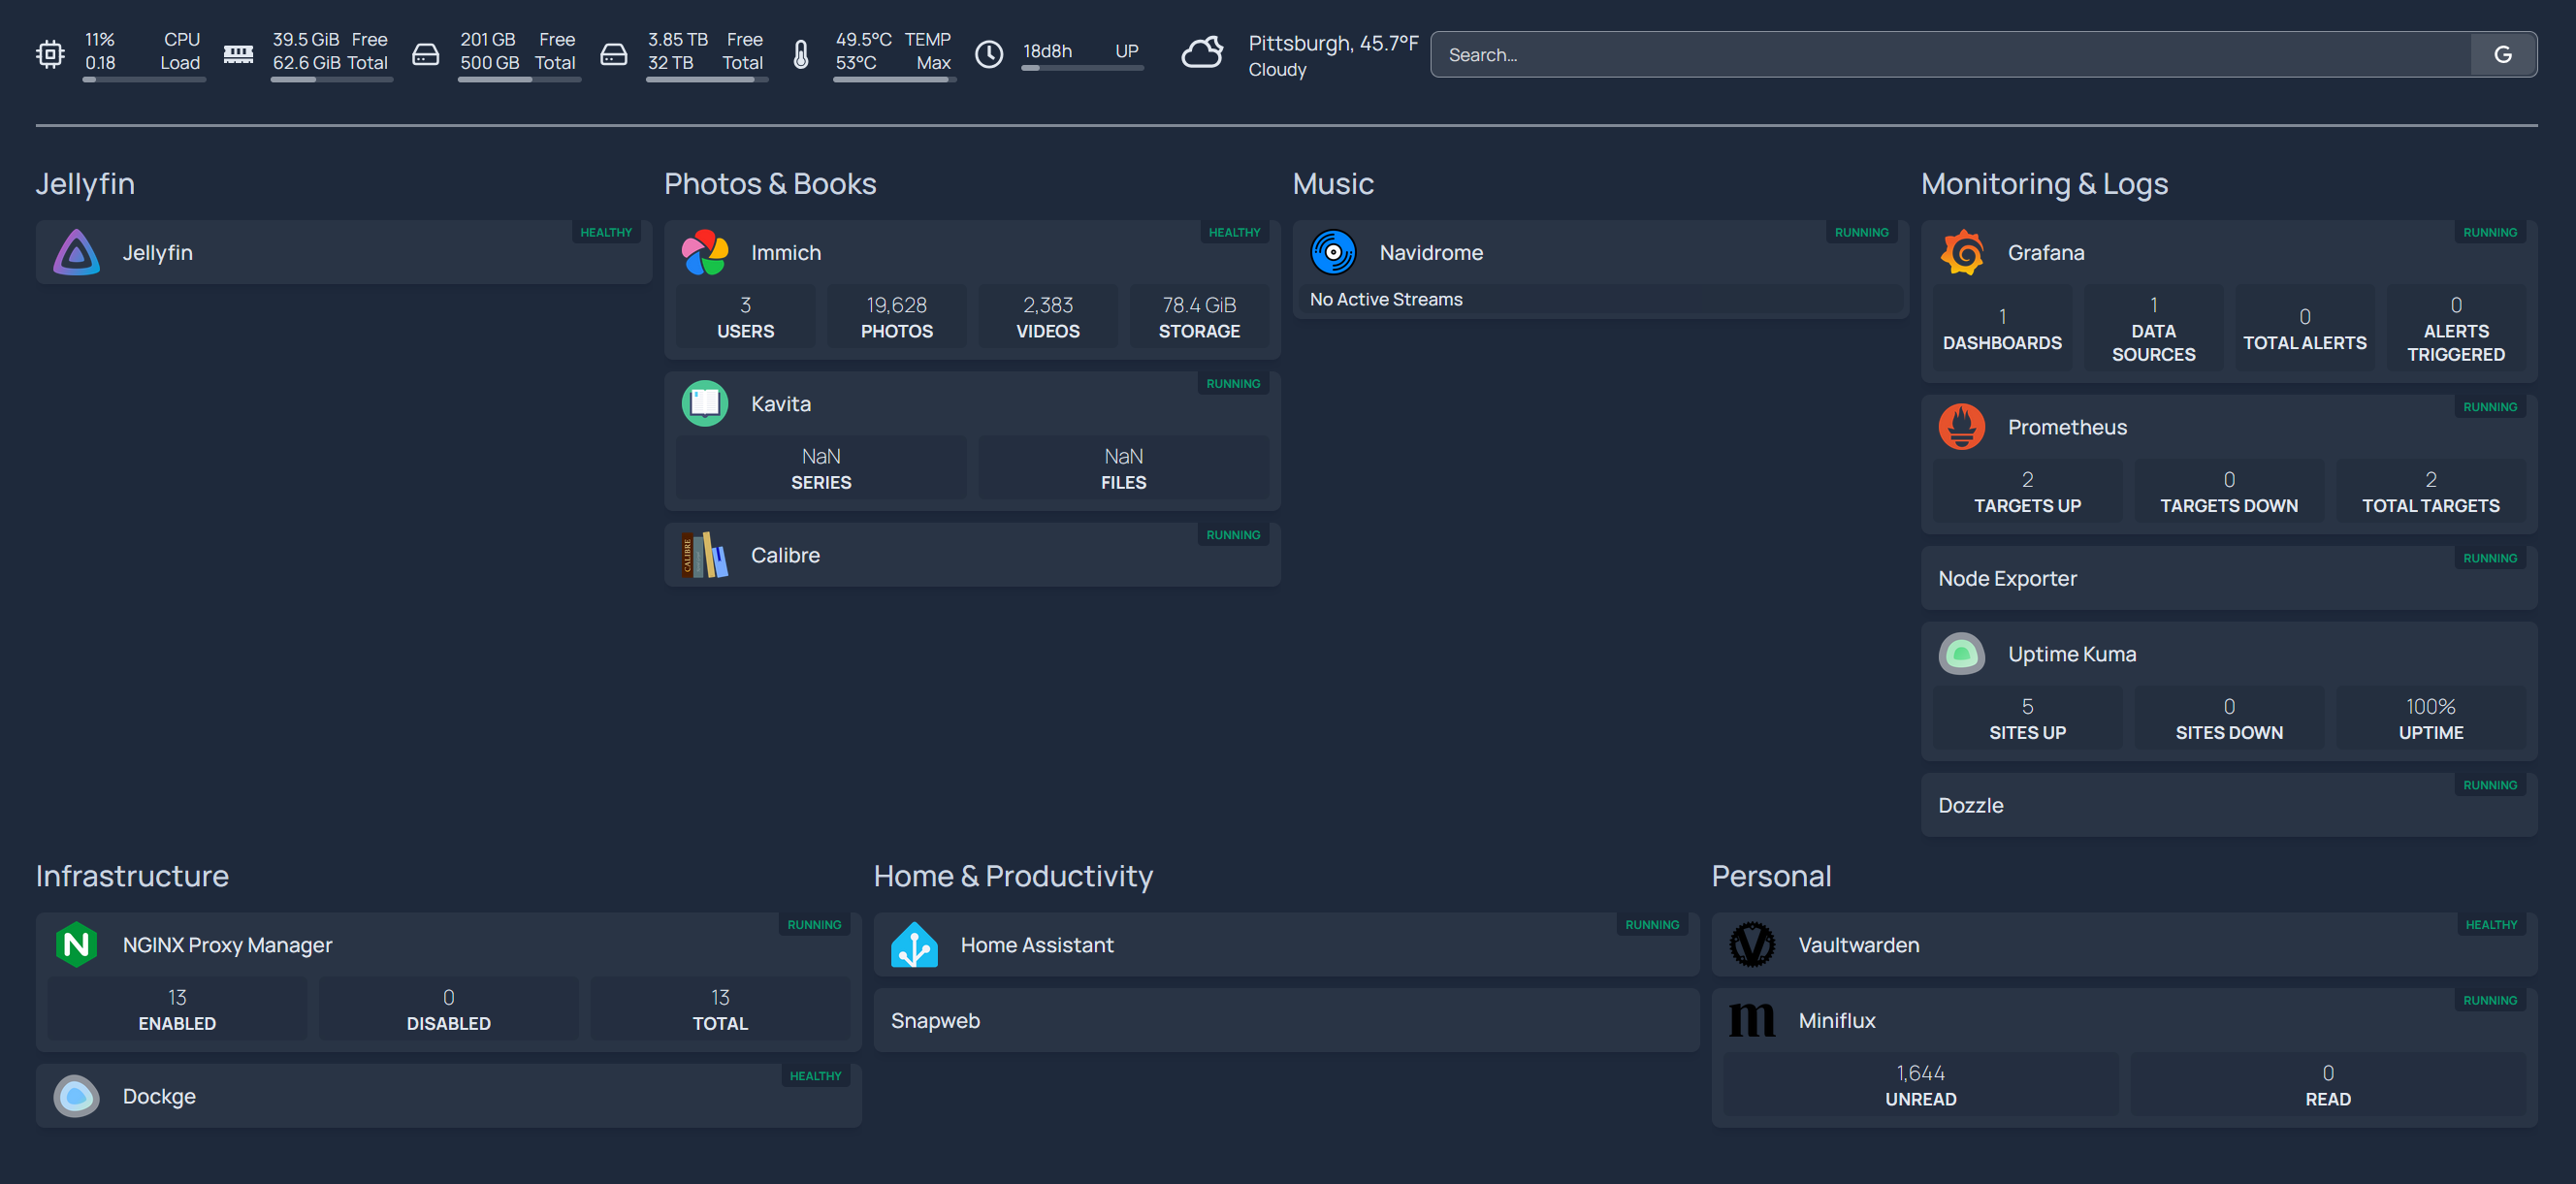Click the NGINX Proxy Manager icon
This screenshot has height=1184, width=2576.
point(77,944)
